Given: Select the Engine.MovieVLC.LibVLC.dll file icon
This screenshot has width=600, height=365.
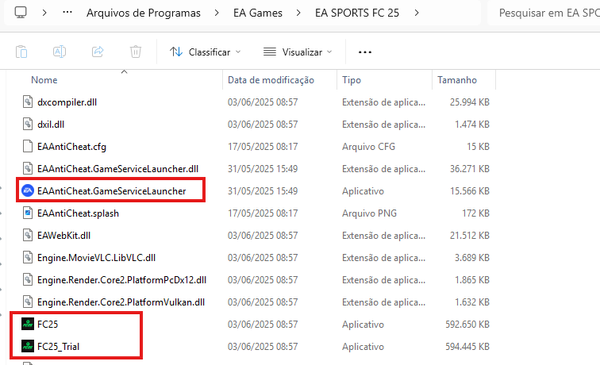Looking at the screenshot, I should tap(28, 257).
